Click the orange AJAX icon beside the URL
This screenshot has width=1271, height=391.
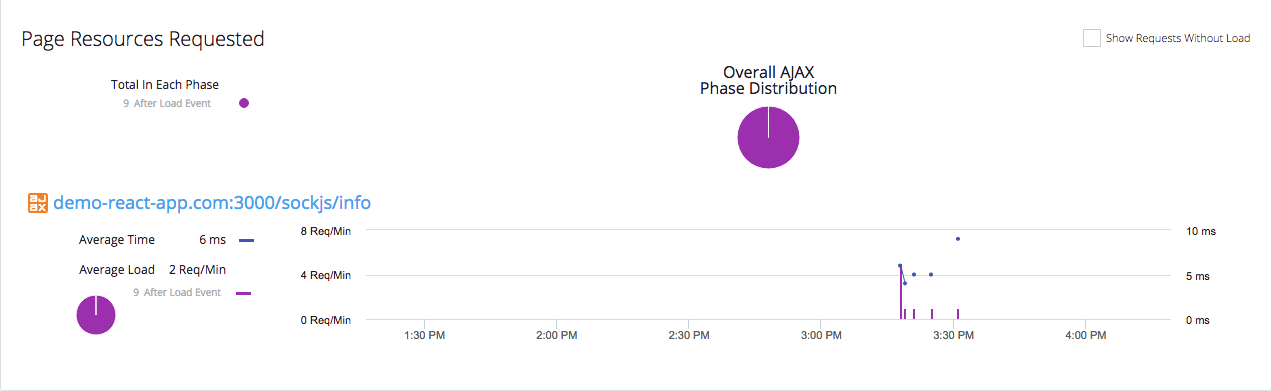click(x=37, y=203)
